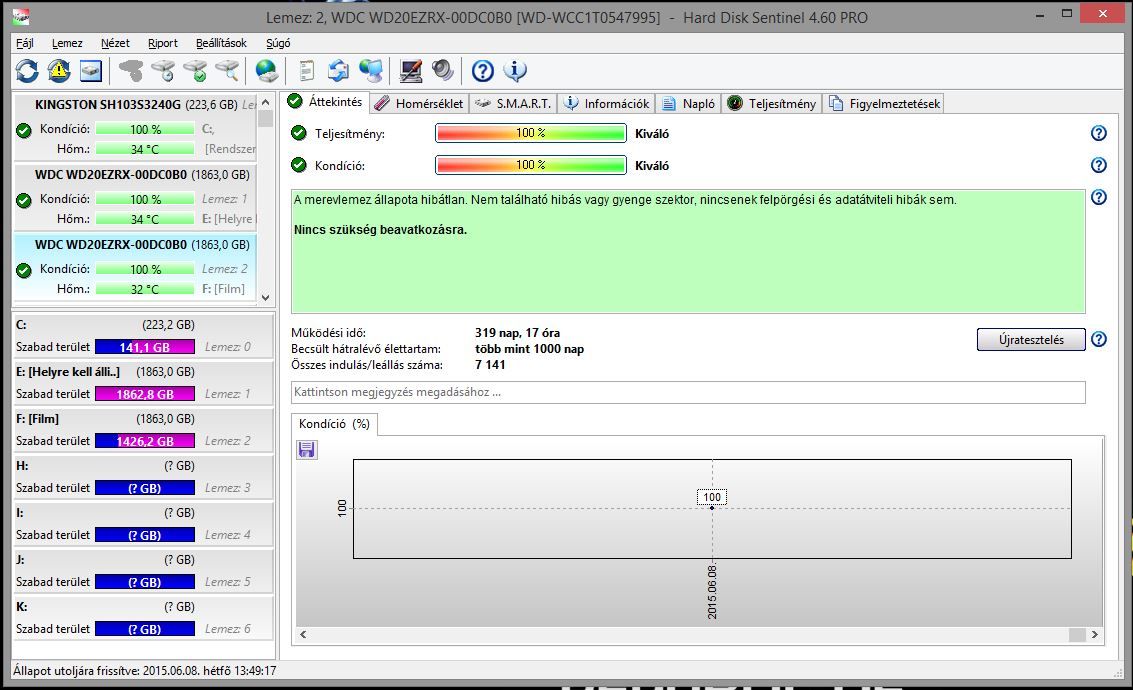Click the help icon beside the green status text
1133x690 pixels.
point(1098,197)
